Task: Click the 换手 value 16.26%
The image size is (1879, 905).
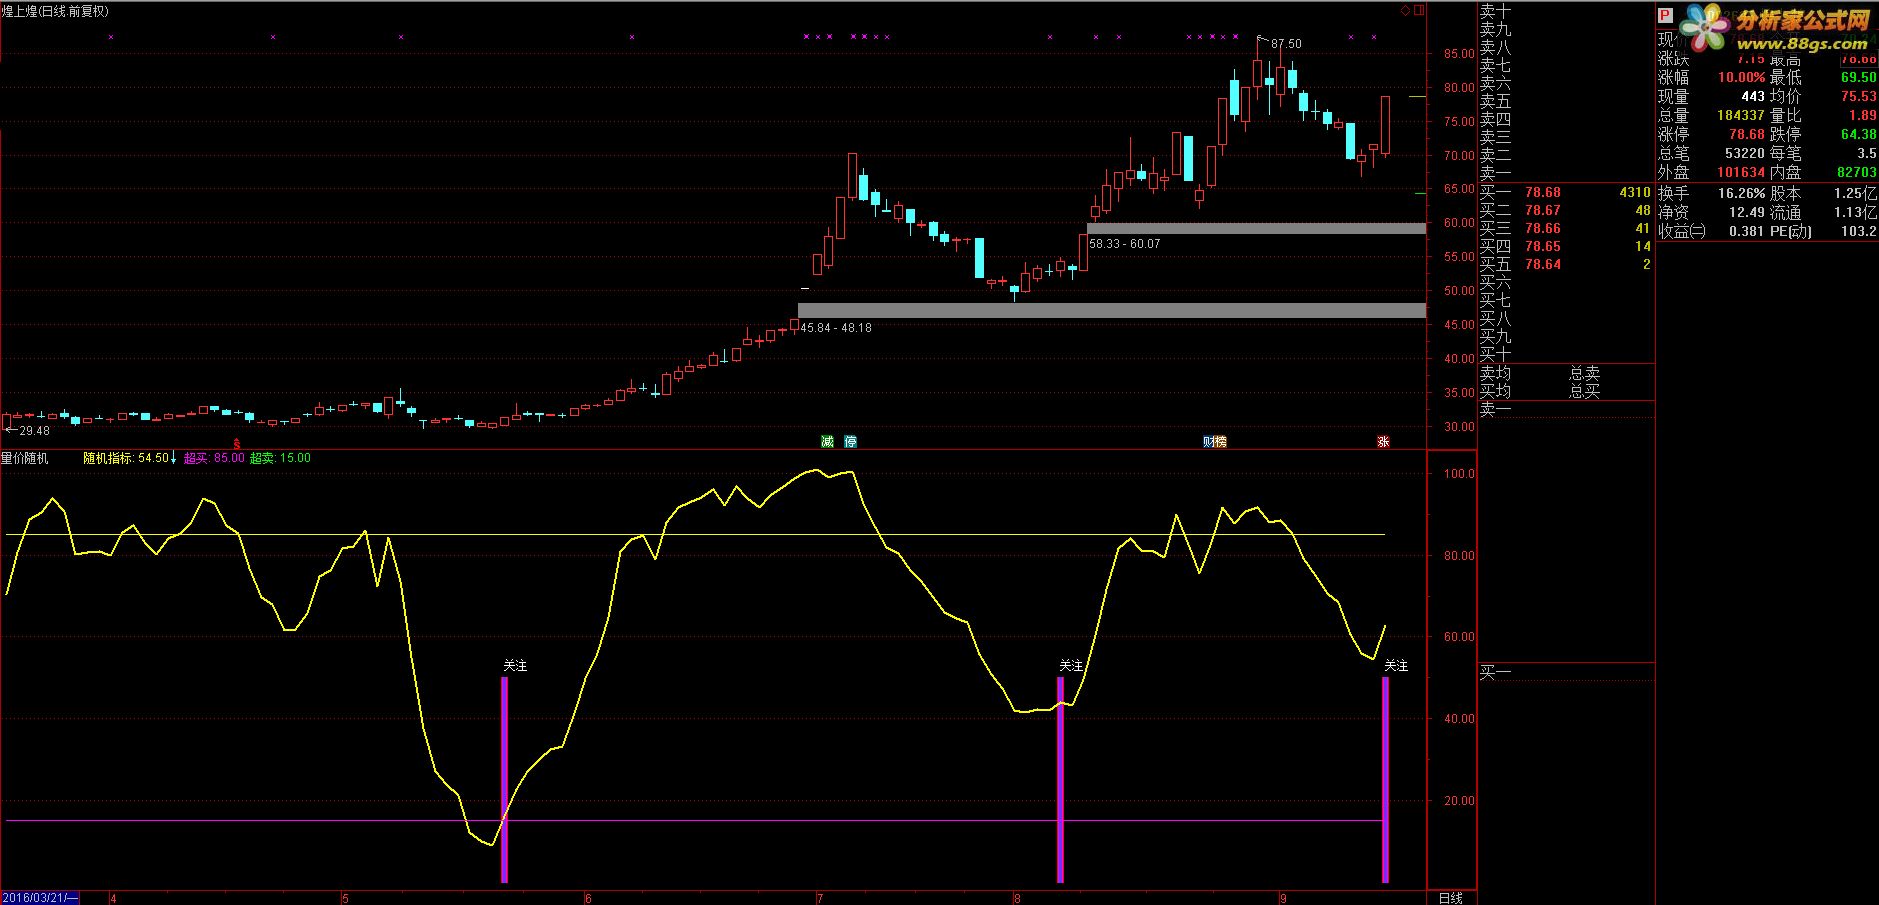Action: (1744, 193)
